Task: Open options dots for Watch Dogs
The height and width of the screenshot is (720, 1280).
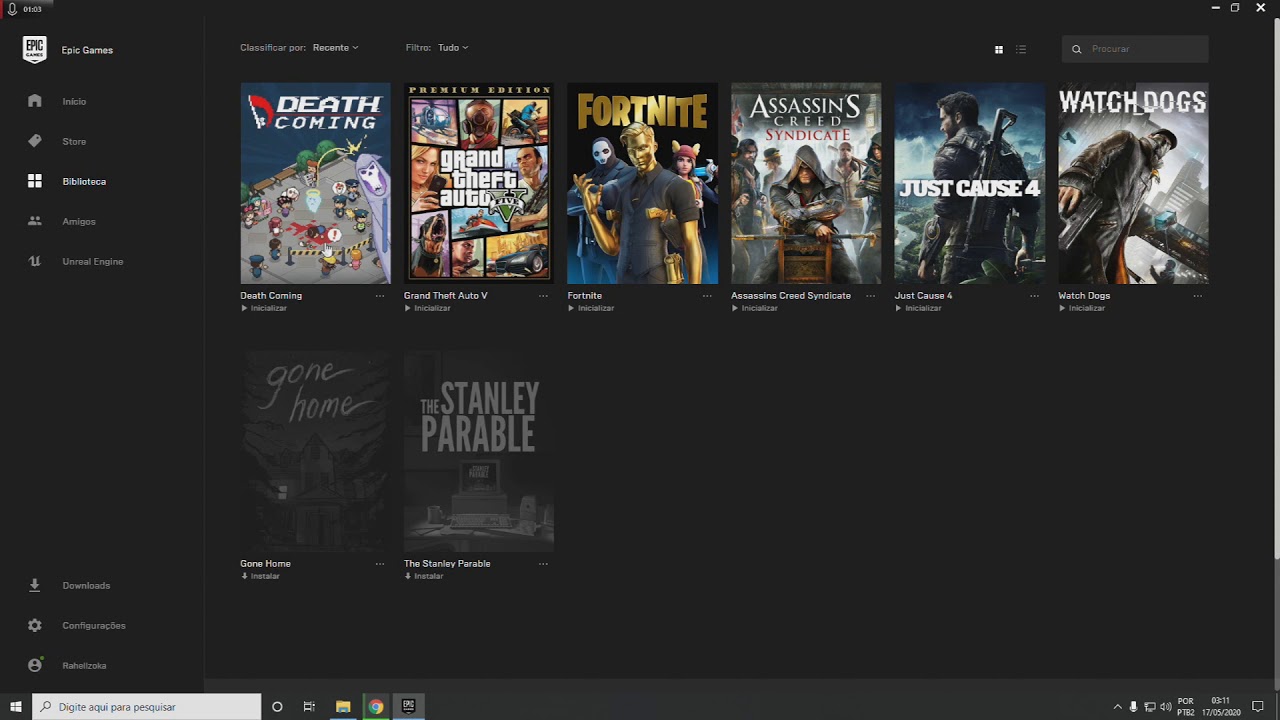Action: (x=1197, y=296)
